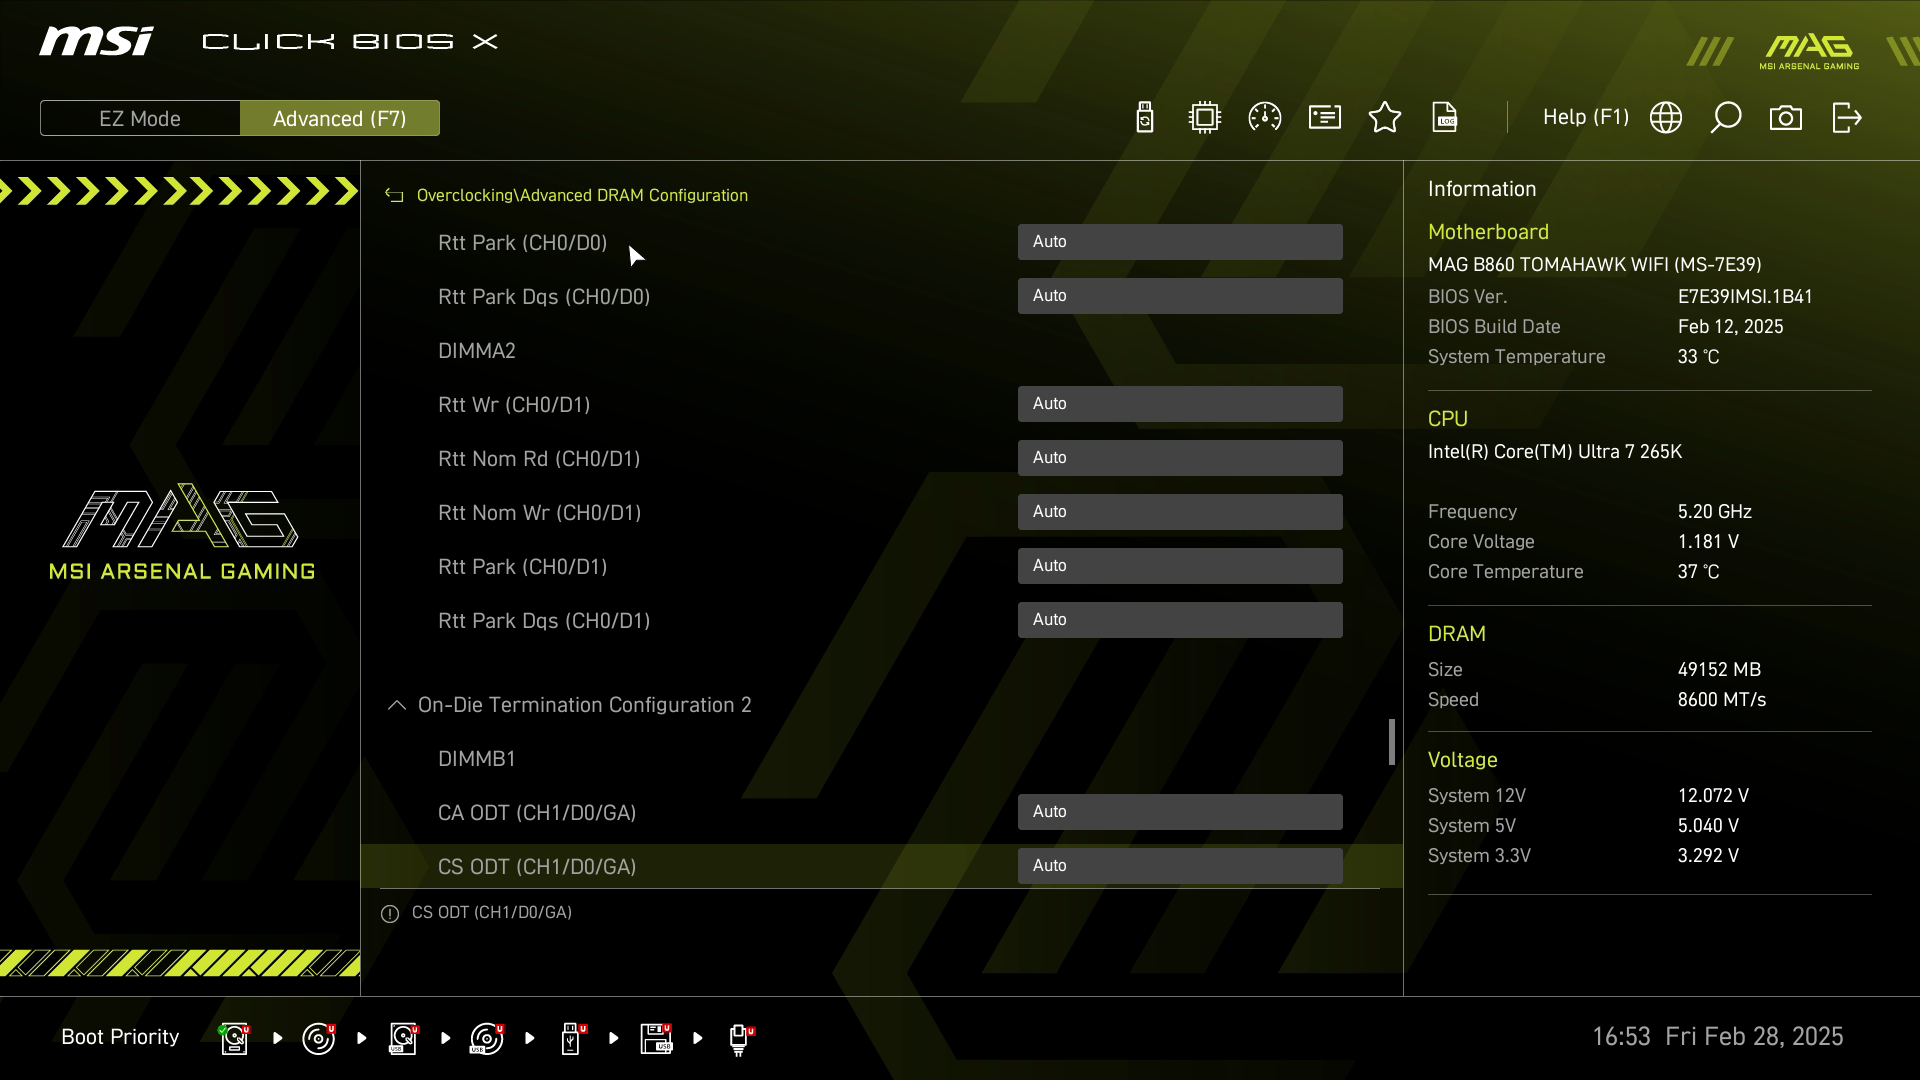Collapse On-Die Termination Configuration 2 section
Viewport: 1920px width, 1080px height.
(x=397, y=705)
